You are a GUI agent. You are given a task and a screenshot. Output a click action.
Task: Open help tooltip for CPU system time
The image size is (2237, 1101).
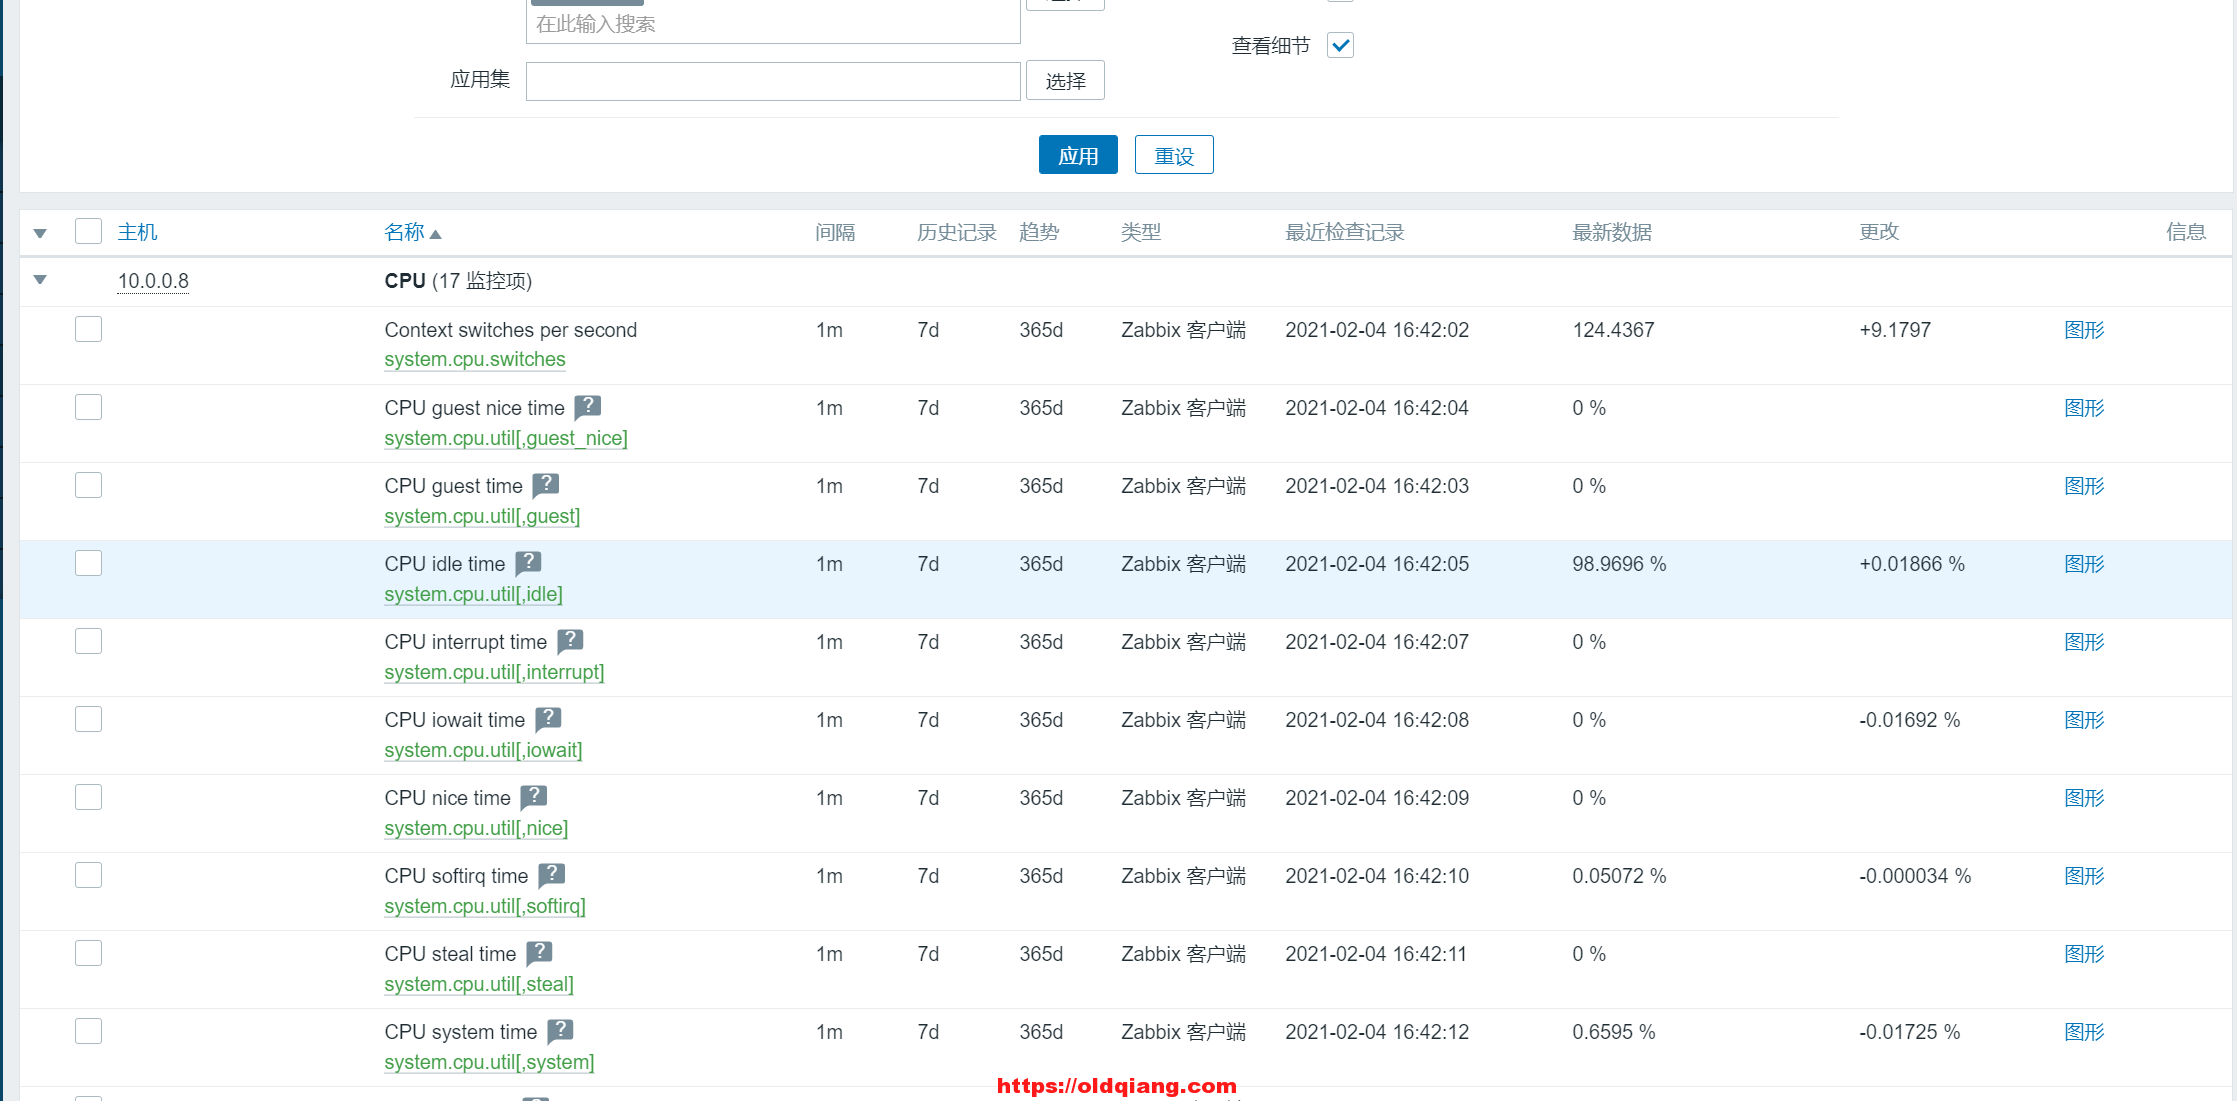click(560, 1030)
